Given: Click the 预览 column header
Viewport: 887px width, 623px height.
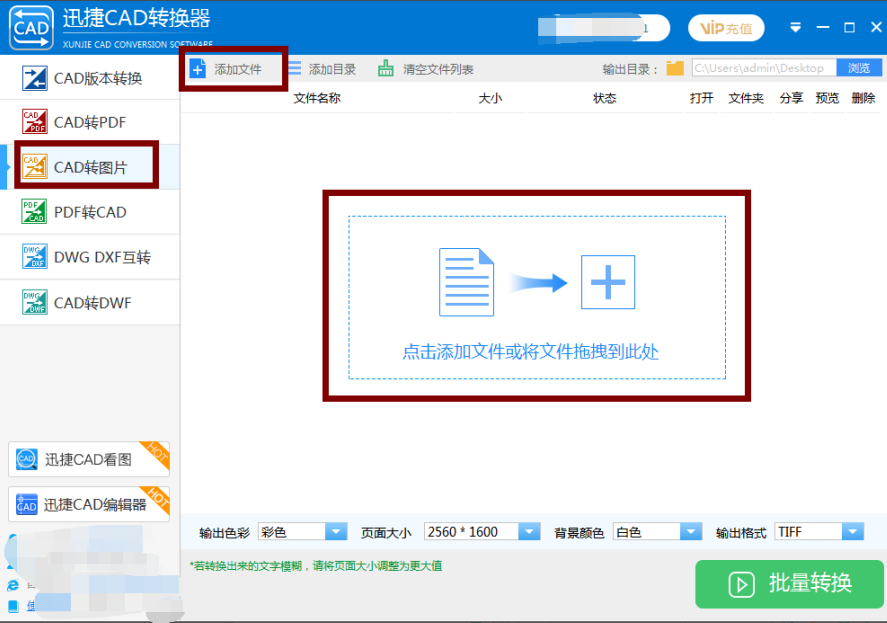Looking at the screenshot, I should (827, 98).
